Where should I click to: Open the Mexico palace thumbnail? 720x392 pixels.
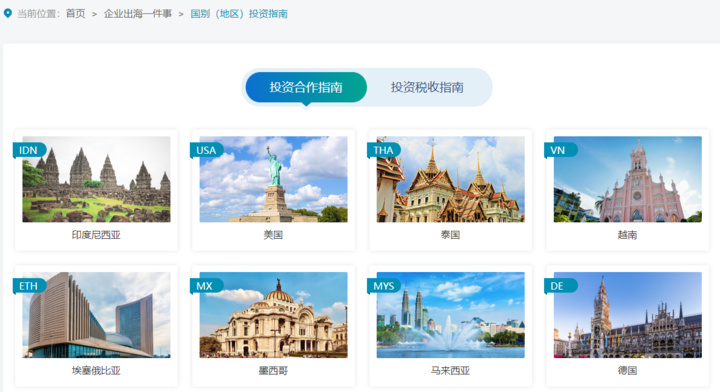[x=273, y=315]
